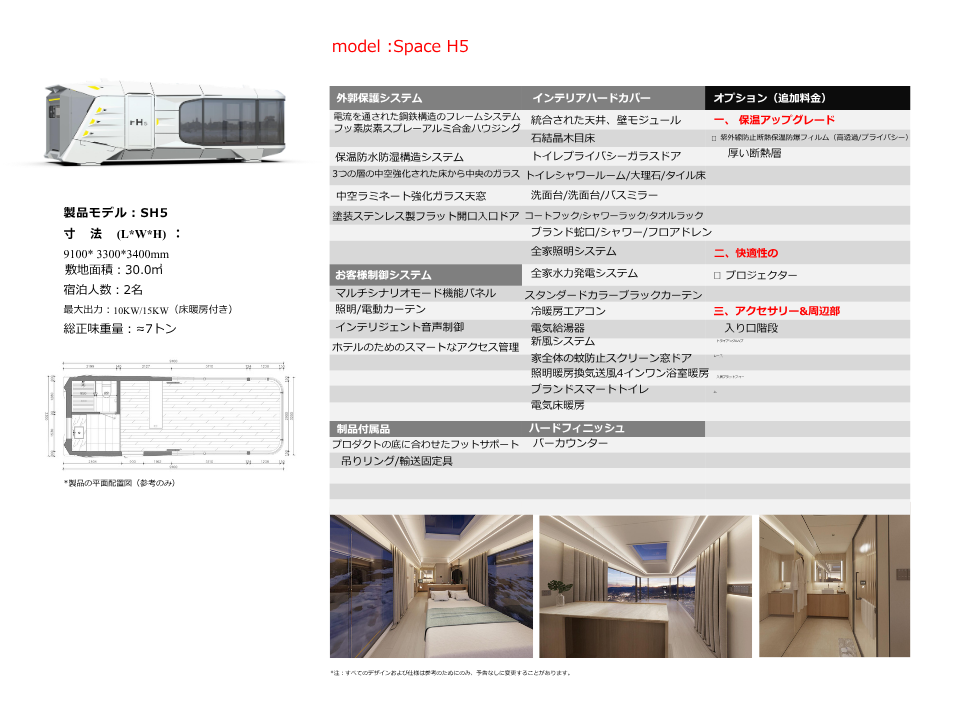Select the 制品付属品 section header
This screenshot has height=720, width=960.
(363, 429)
